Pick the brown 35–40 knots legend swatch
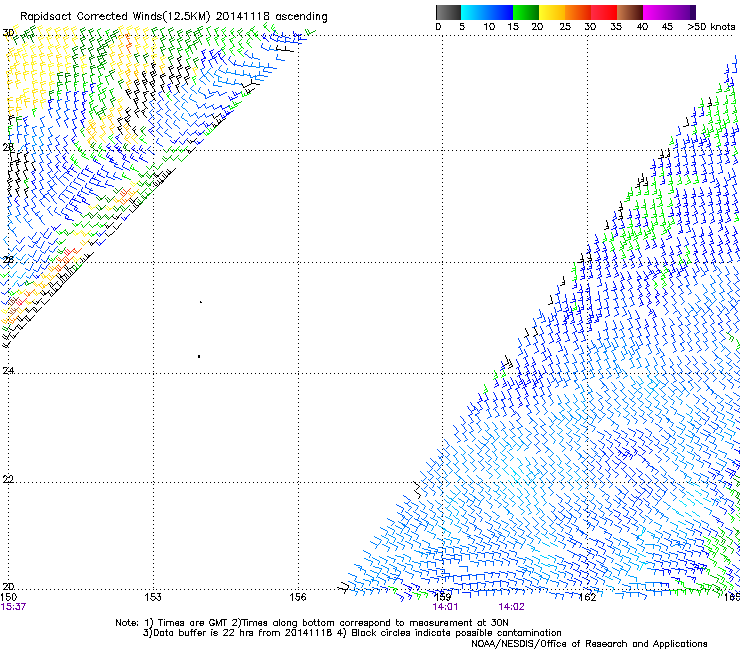The image size is (740, 650). (x=630, y=12)
